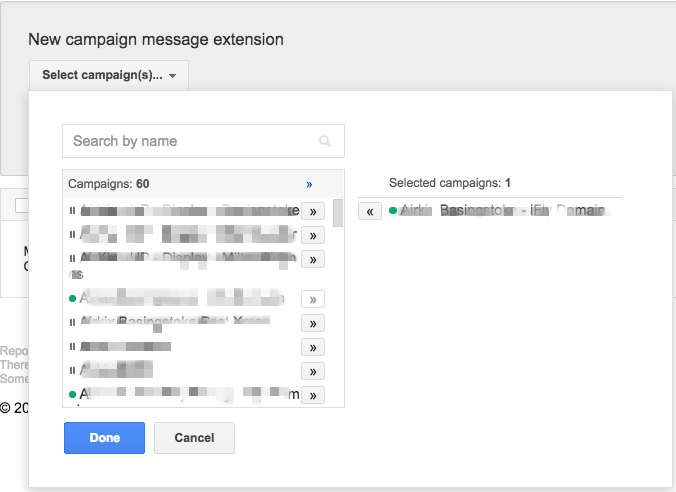676x492 pixels.
Task: Click the Campaigns: 60 header label
Action: (108, 184)
